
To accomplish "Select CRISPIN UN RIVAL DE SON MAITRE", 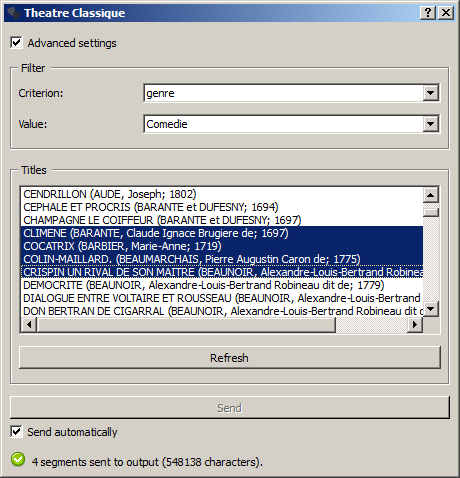I will [222, 272].
